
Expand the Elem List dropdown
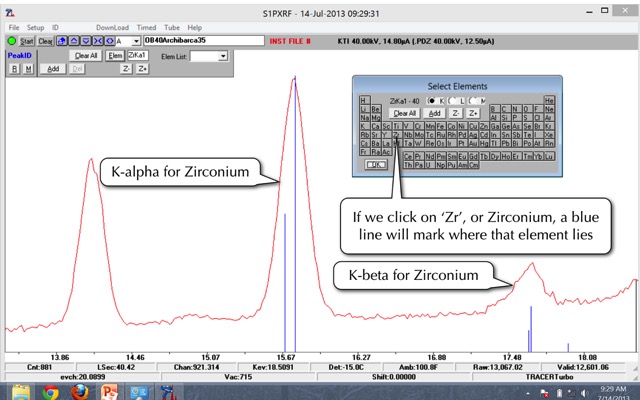point(223,56)
